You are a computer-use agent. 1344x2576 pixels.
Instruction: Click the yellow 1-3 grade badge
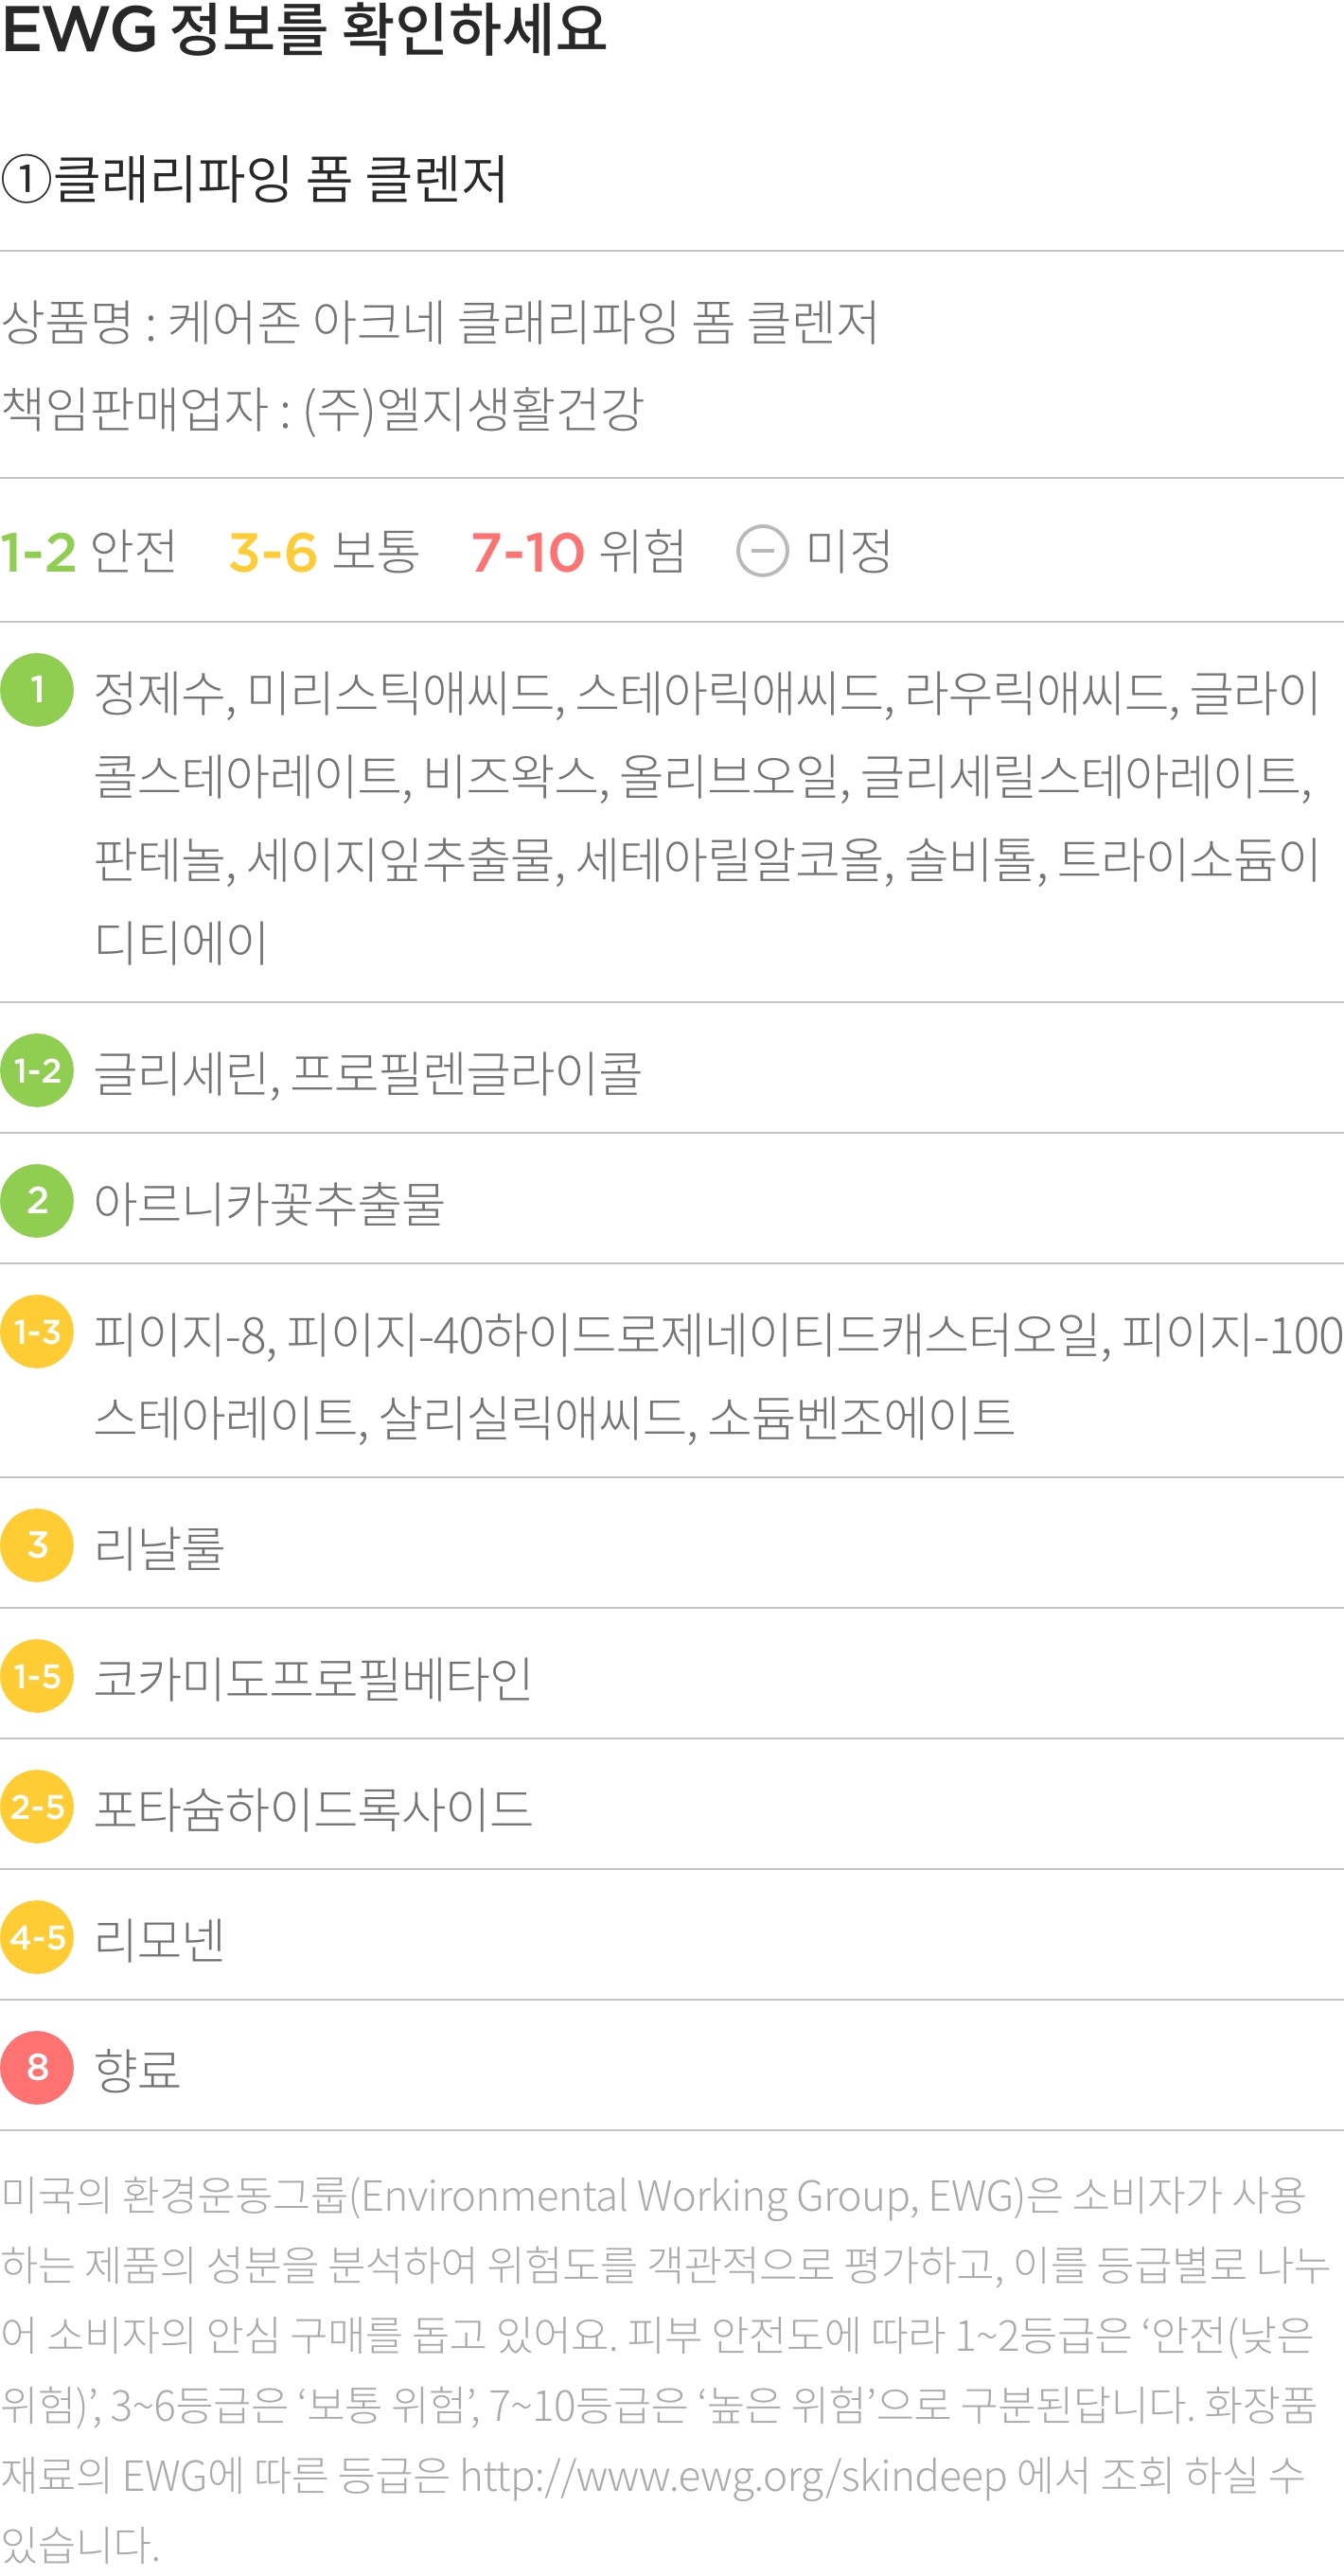[37, 1332]
